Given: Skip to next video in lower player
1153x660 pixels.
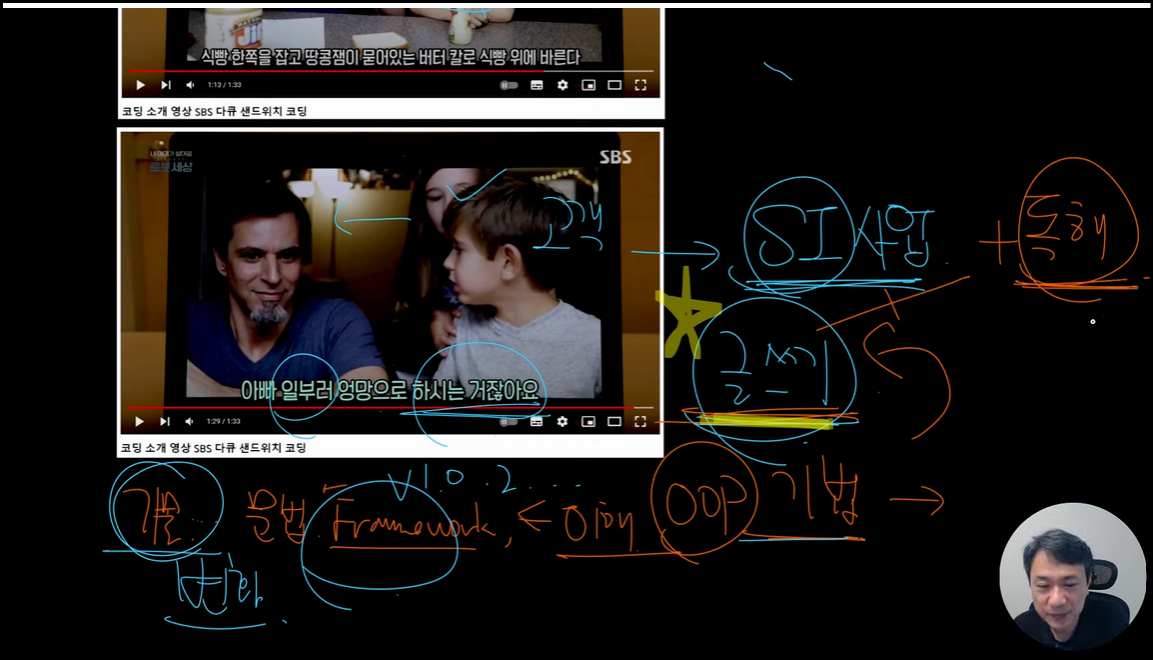Looking at the screenshot, I should click(x=165, y=421).
